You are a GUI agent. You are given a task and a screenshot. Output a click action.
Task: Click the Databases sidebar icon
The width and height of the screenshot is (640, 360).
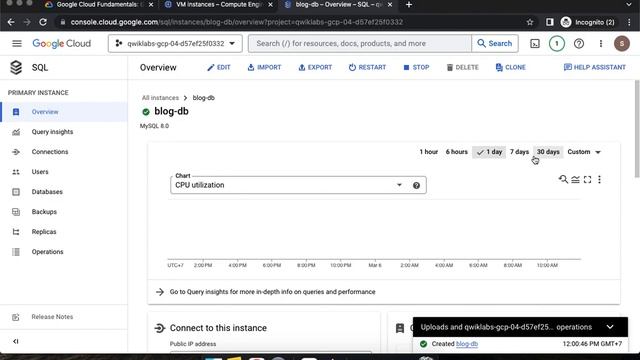[x=16, y=192]
